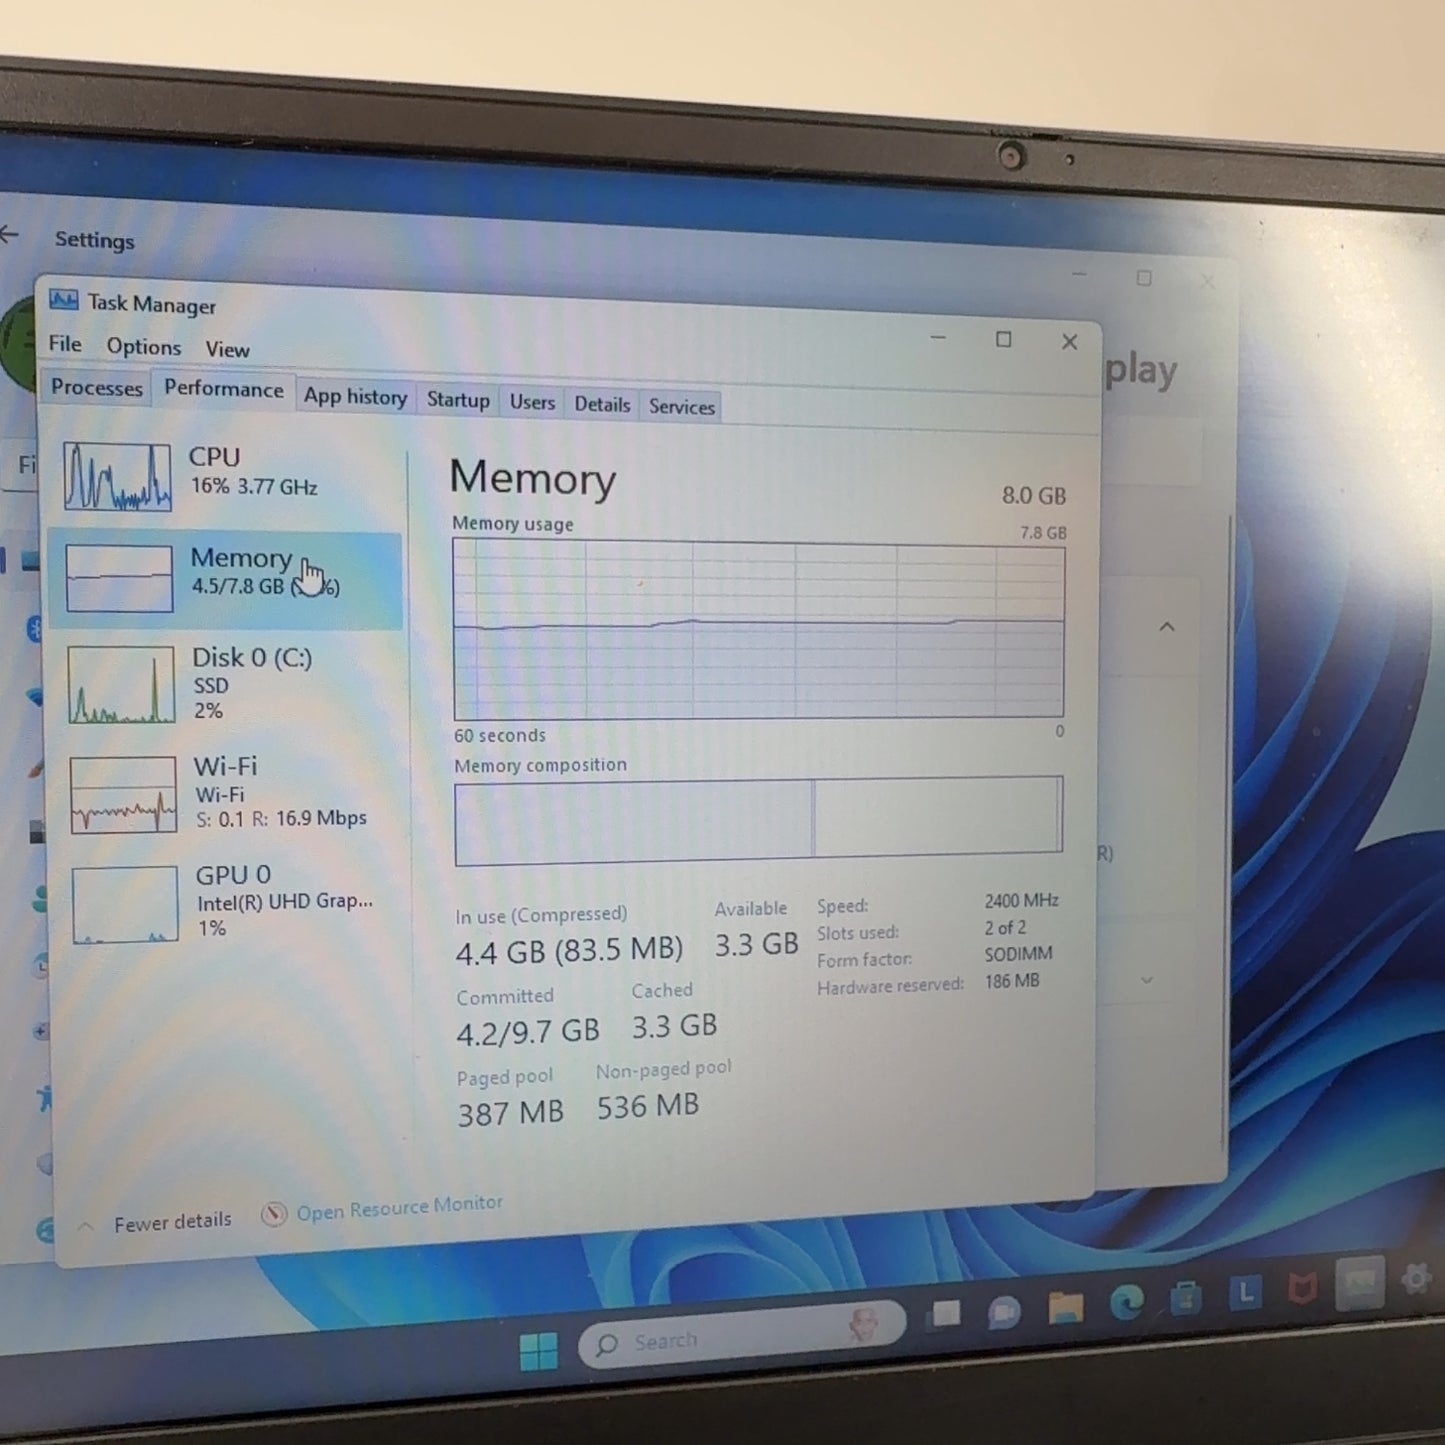Screen dimensions: 1445x1445
Task: Open Chat app from the taskbar
Action: [1004, 1311]
